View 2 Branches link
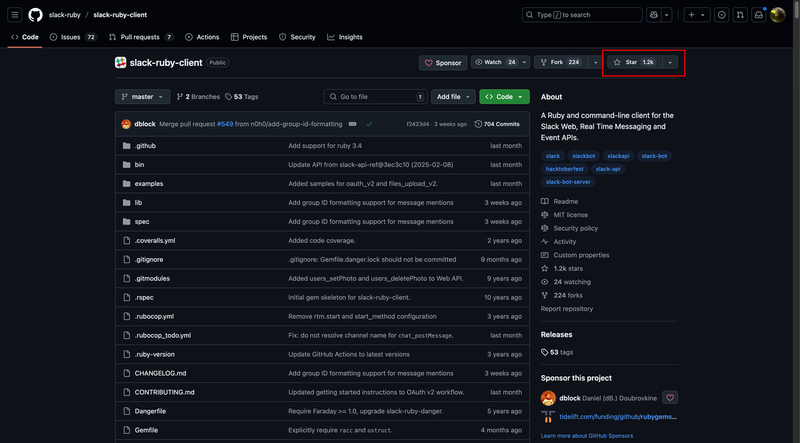 198,96
